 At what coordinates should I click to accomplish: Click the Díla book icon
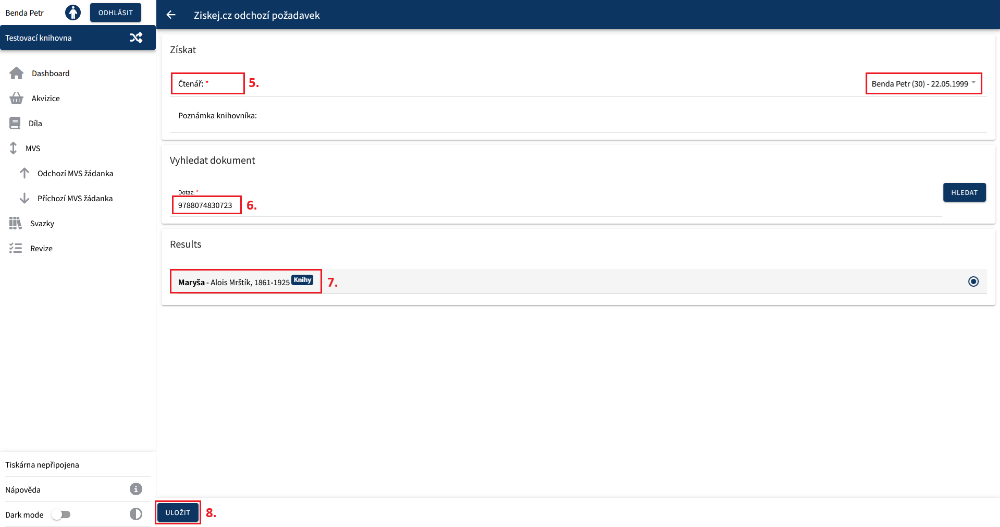coord(15,123)
